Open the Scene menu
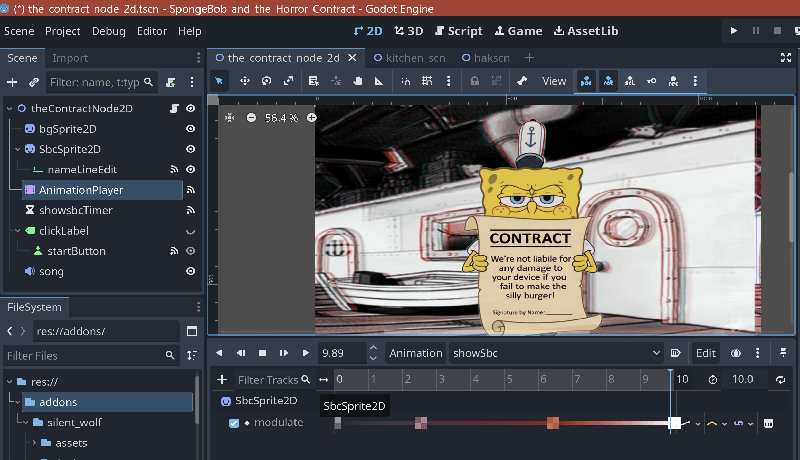The width and height of the screenshot is (800, 460). tap(19, 31)
